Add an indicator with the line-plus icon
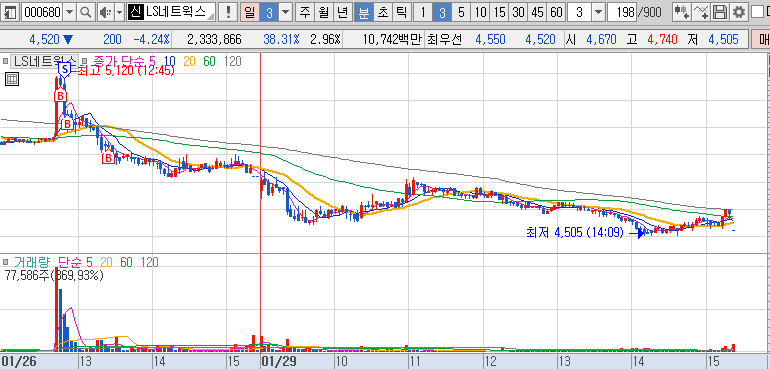This screenshot has height=369, width=770. click(x=702, y=13)
